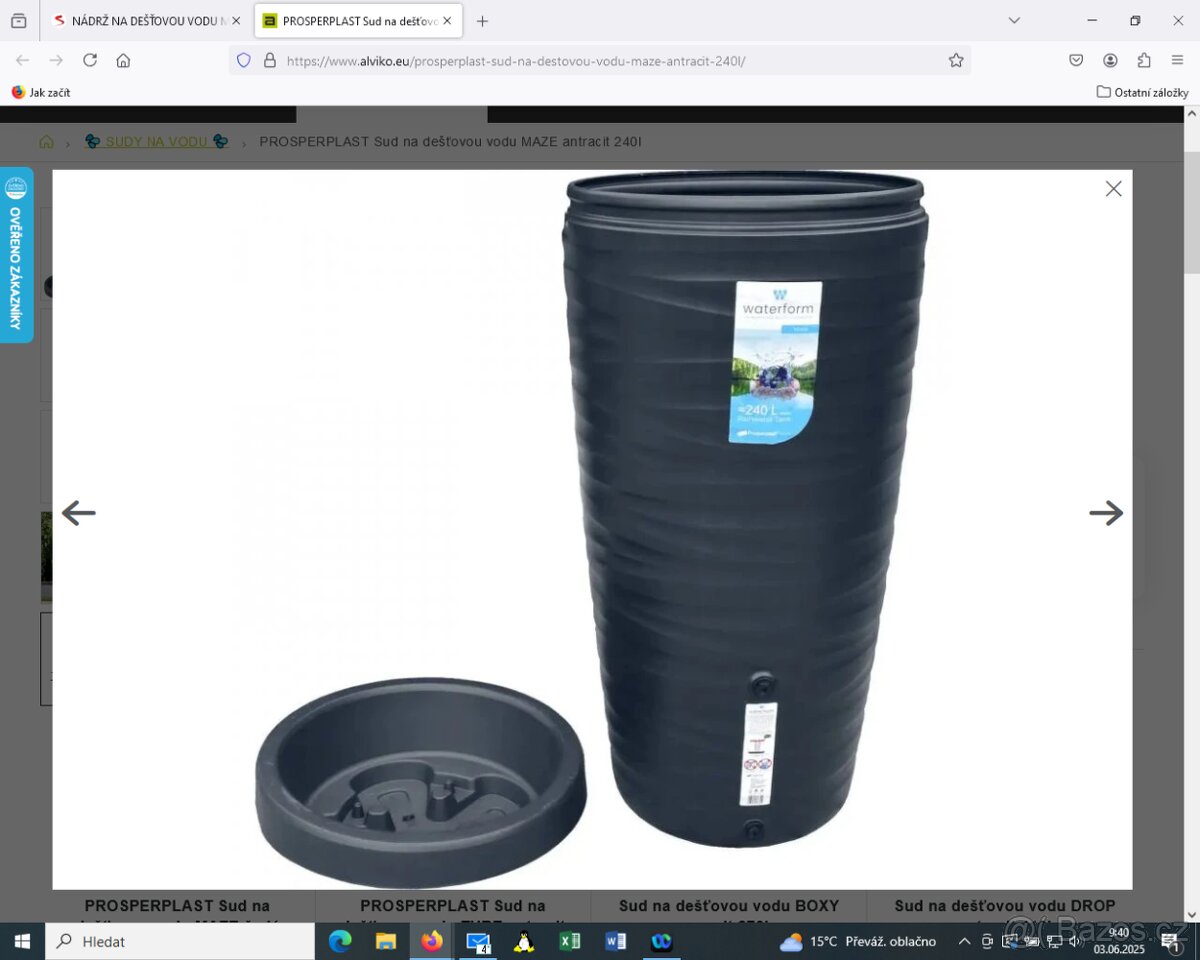Open the network tray icon
This screenshot has height=960, width=1200.
[1053, 941]
